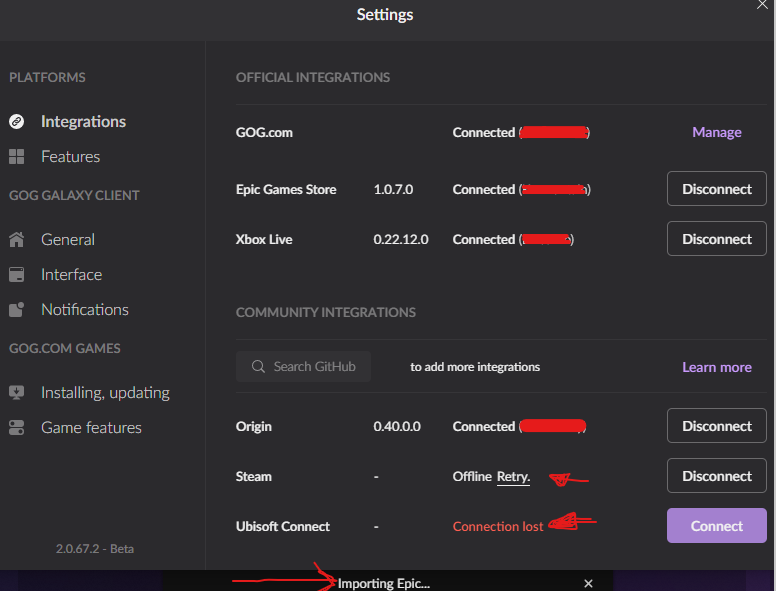Open Installing, updating settings
776x591 pixels.
click(x=105, y=393)
